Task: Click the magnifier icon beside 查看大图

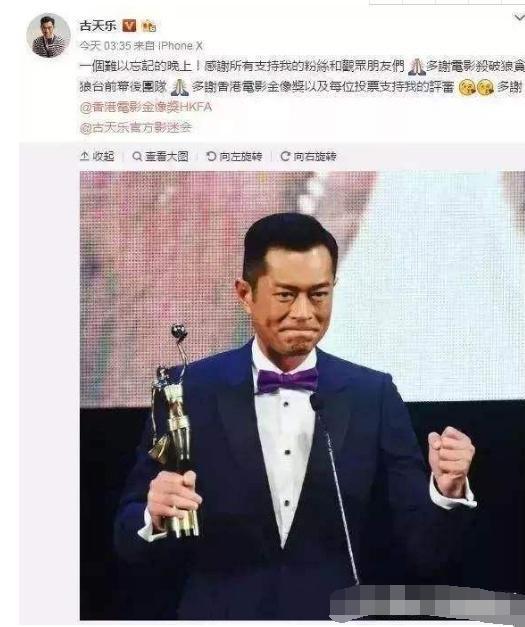Action: point(137,156)
